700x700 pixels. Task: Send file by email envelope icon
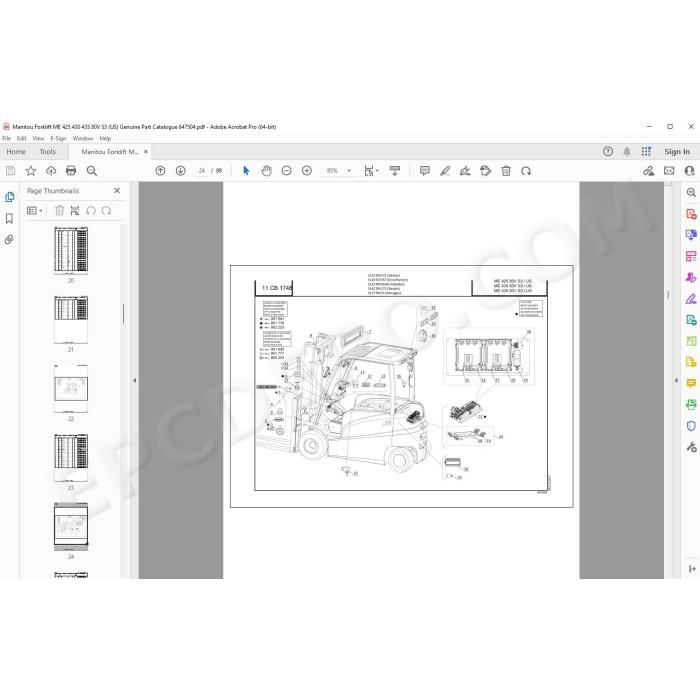669,171
